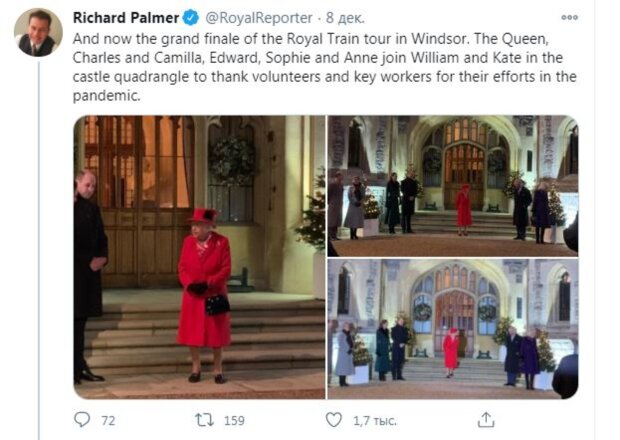
Task: Click the last tweet line reading pandemic
Action: click(x=106, y=96)
